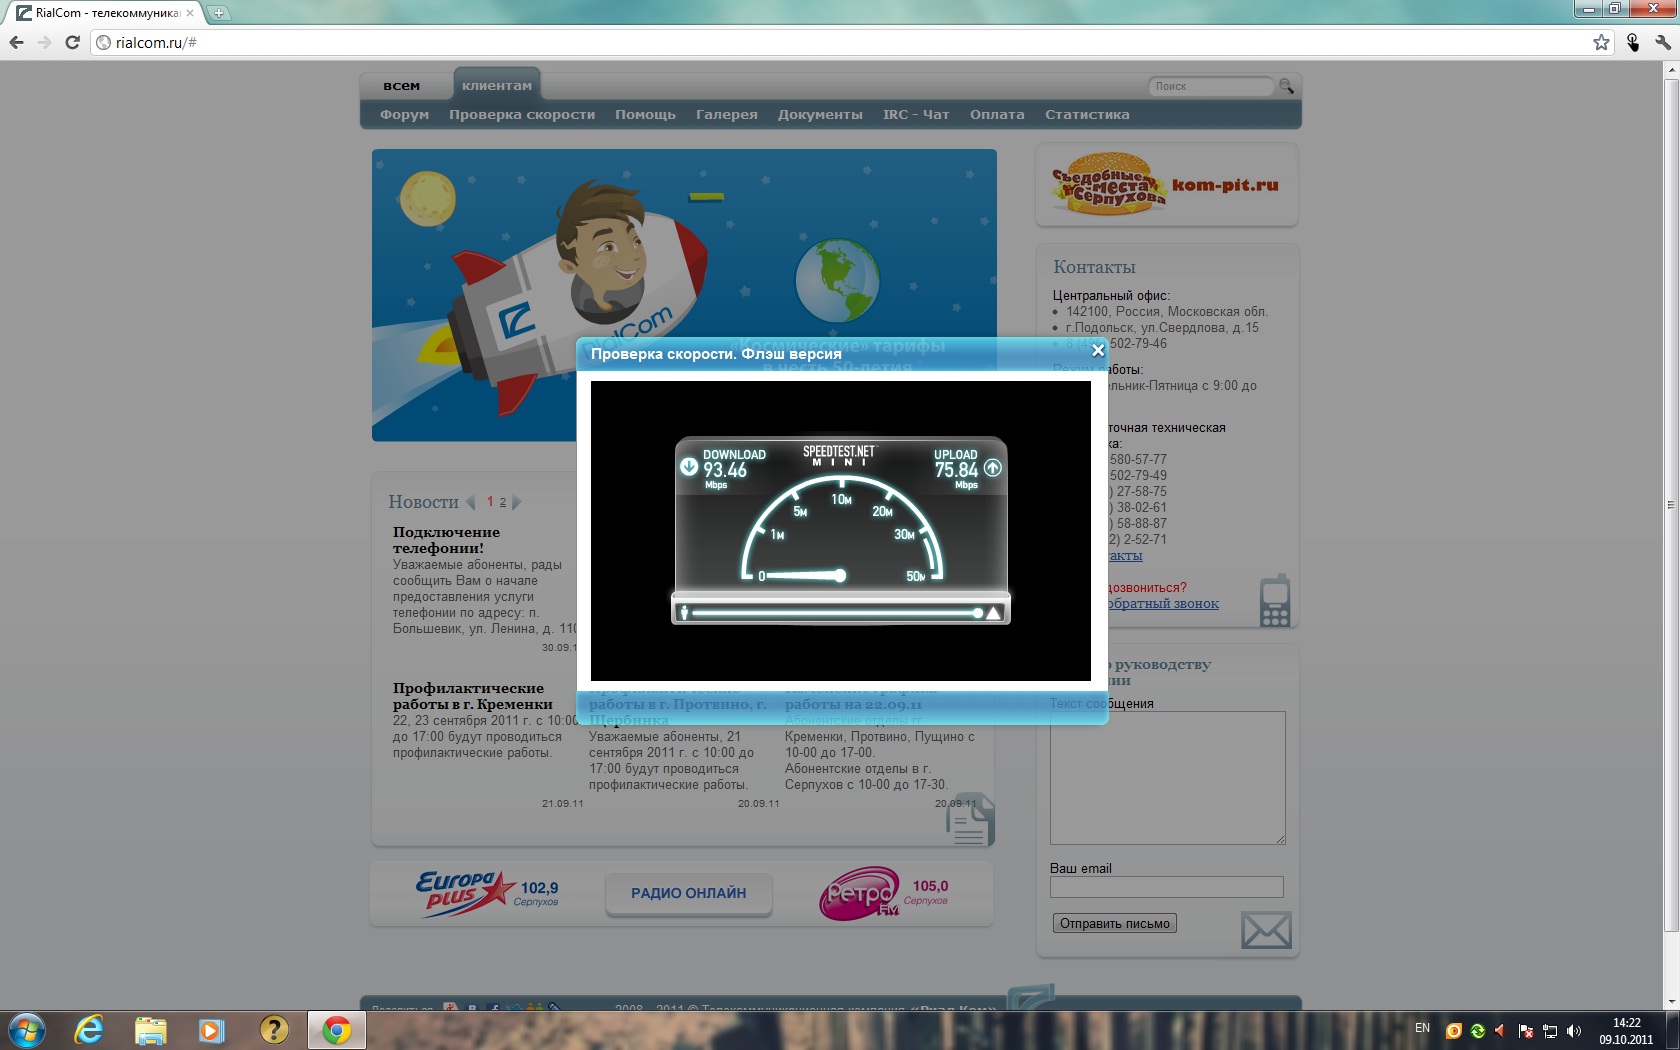Click the browser forward arrow
The width and height of the screenshot is (1680, 1050).
tap(44, 42)
